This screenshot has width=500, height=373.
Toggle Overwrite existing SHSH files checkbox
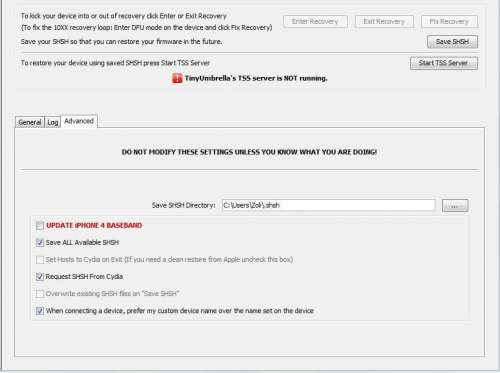pos(40,294)
